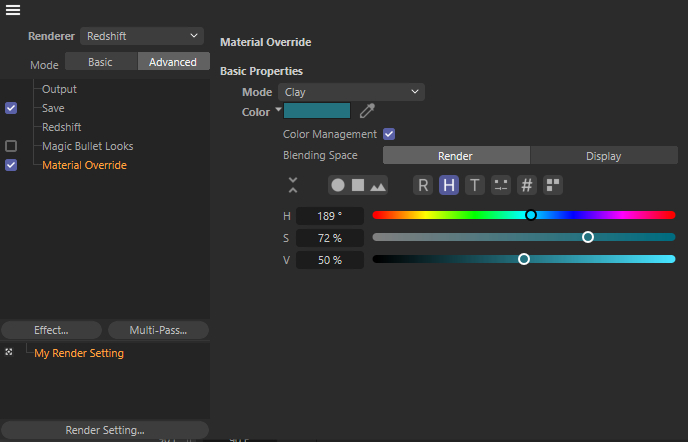Image resolution: width=688 pixels, height=442 pixels.
Task: Open the color mixer icon
Action: [x=501, y=185]
